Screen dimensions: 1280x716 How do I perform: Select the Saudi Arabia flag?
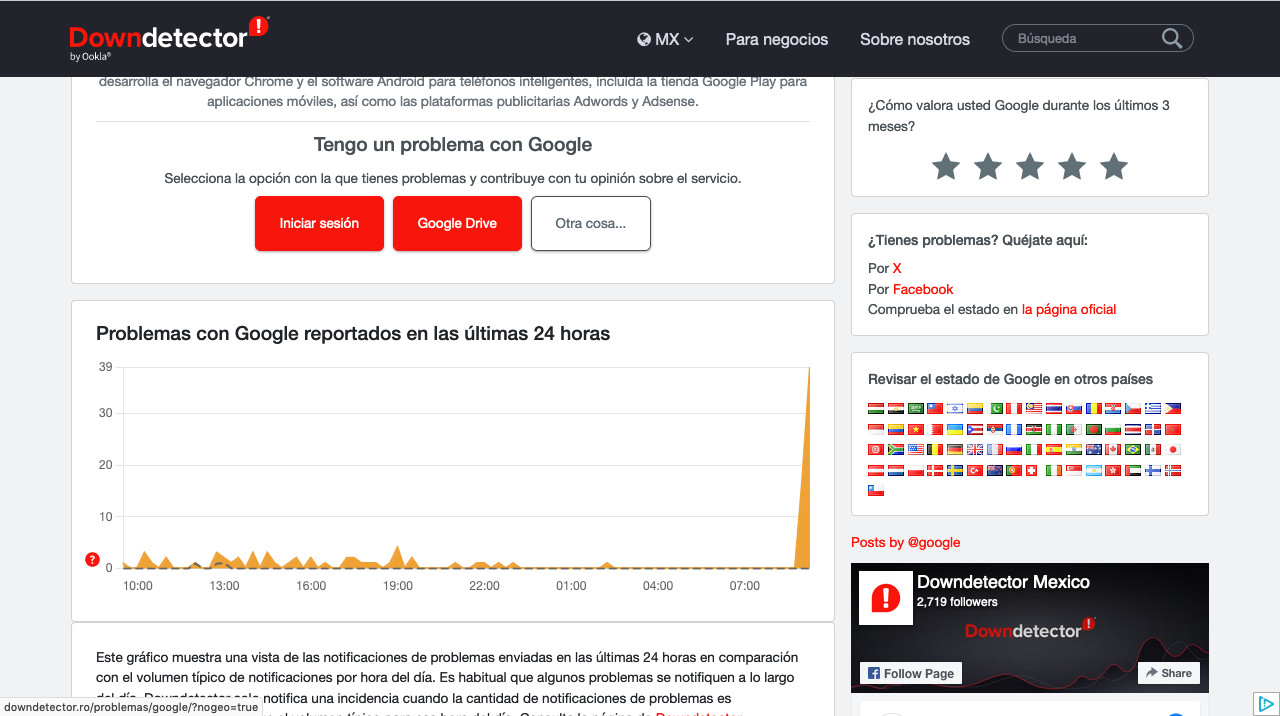click(916, 408)
